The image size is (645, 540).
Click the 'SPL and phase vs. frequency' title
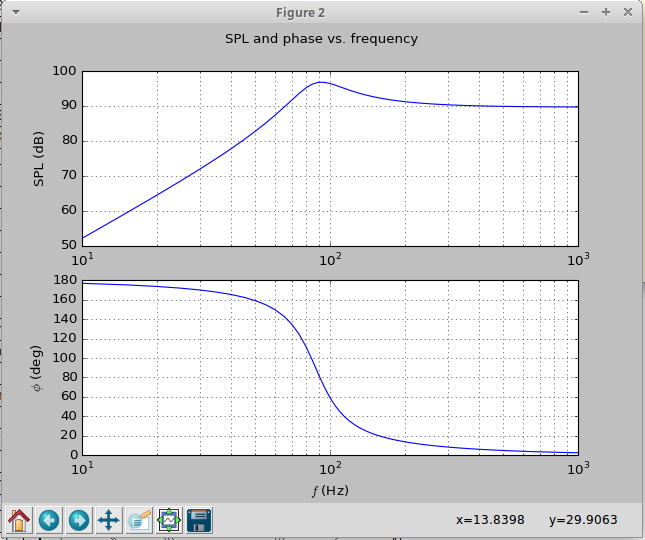coord(321,39)
